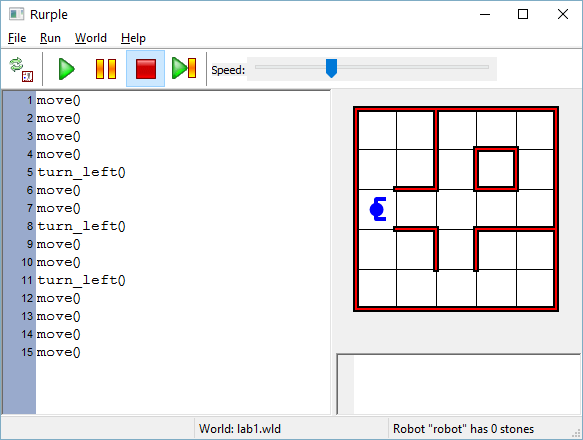Click code line 15 move()
This screenshot has height=440, width=583.
tap(58, 352)
